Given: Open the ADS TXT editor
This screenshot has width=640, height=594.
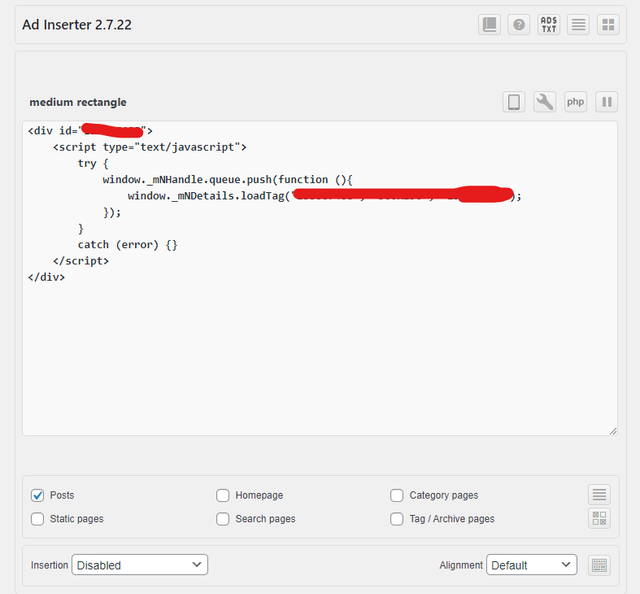Looking at the screenshot, I should (549, 25).
